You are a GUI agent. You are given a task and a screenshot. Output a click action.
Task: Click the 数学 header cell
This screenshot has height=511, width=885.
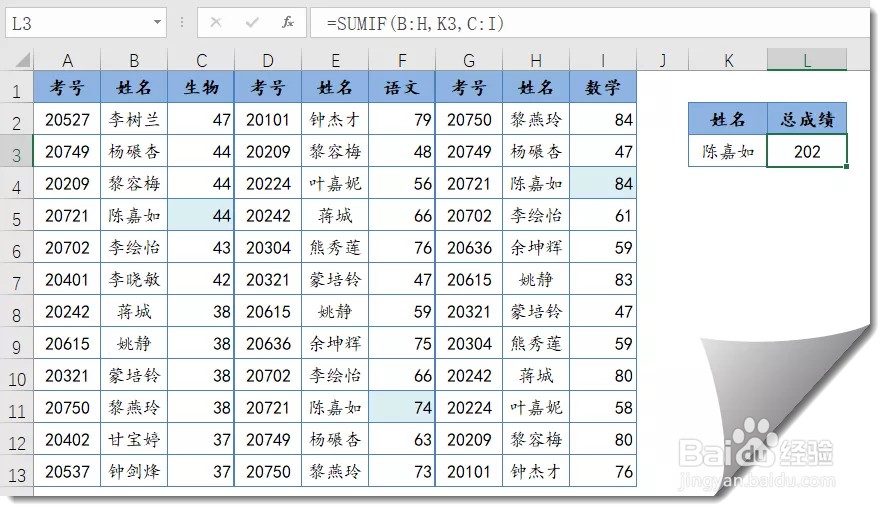(603, 87)
